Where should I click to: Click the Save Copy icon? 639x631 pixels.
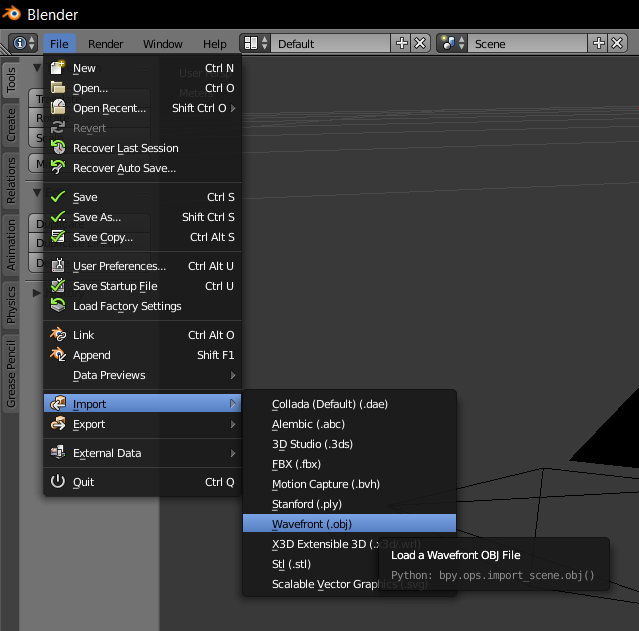[57, 237]
